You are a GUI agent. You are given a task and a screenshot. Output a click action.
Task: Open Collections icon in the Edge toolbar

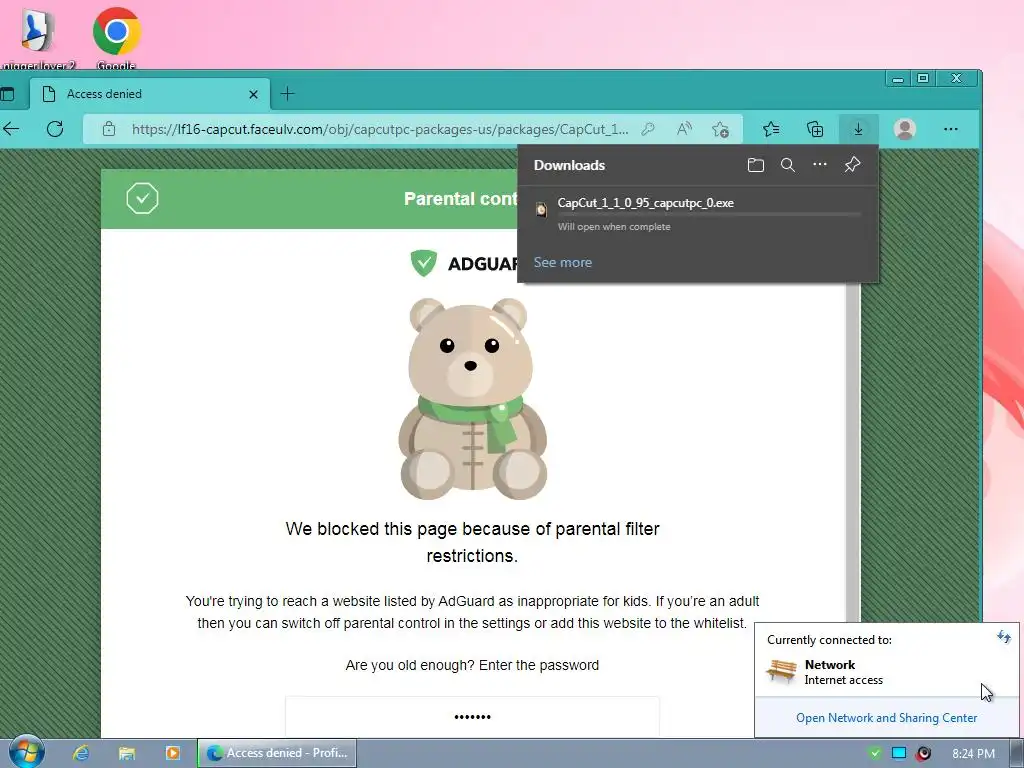815,129
